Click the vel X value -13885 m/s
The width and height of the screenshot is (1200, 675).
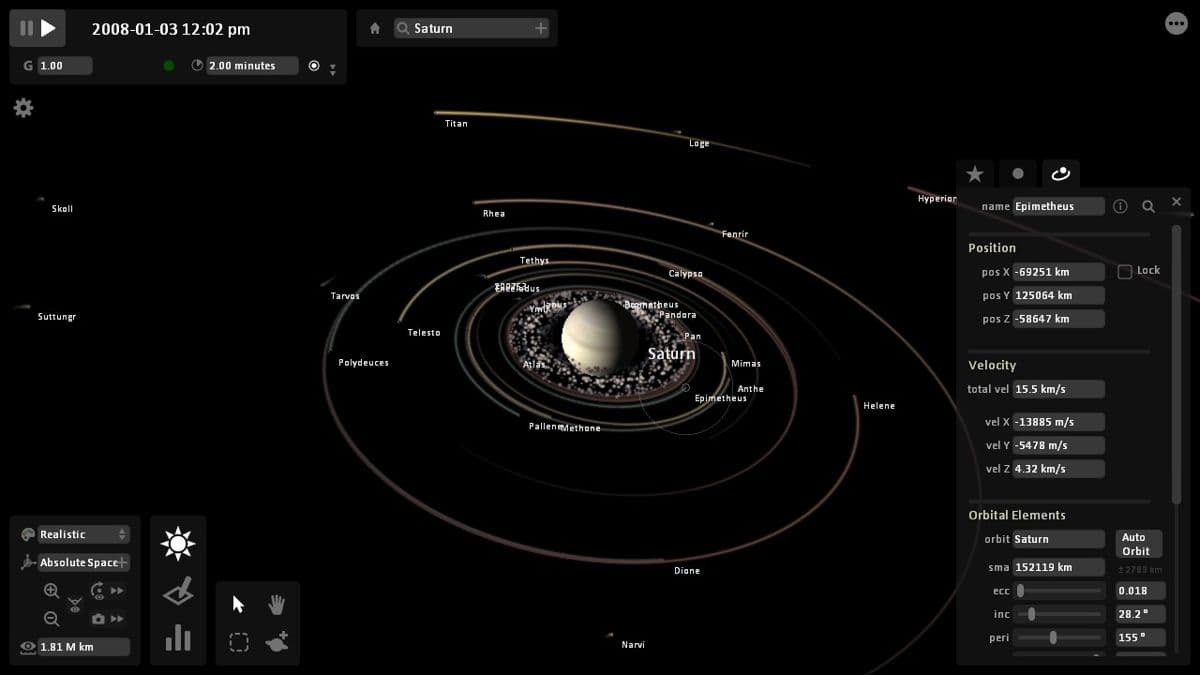click(1059, 422)
